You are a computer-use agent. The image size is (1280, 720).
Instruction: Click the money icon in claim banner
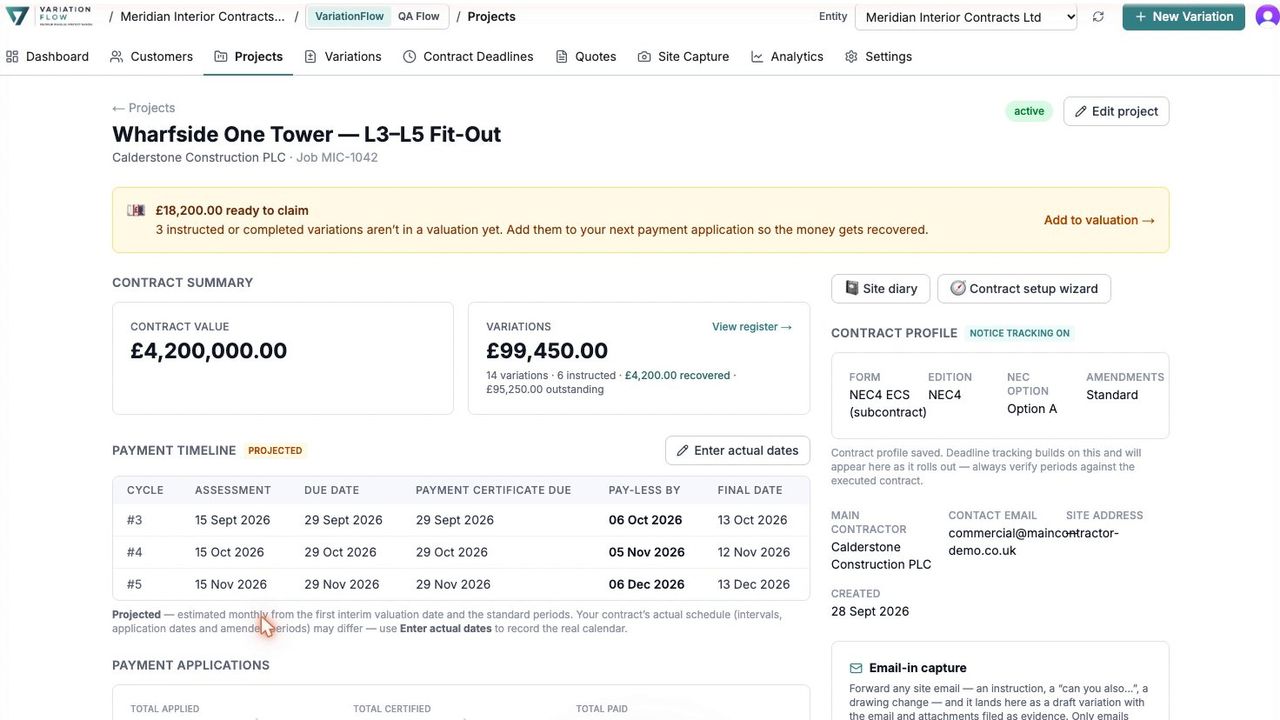click(136, 210)
